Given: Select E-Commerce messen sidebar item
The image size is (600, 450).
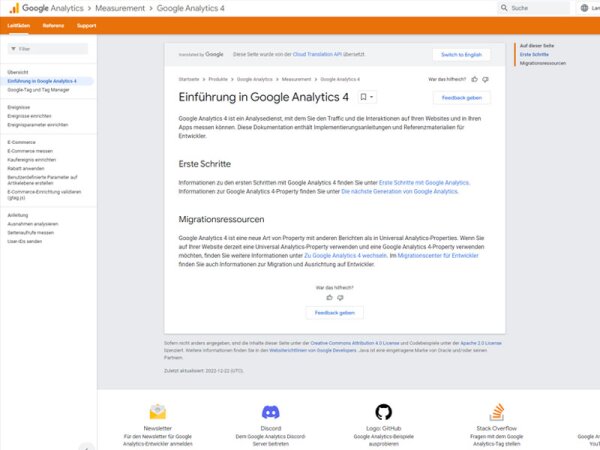Looking at the screenshot, I should (x=30, y=151).
